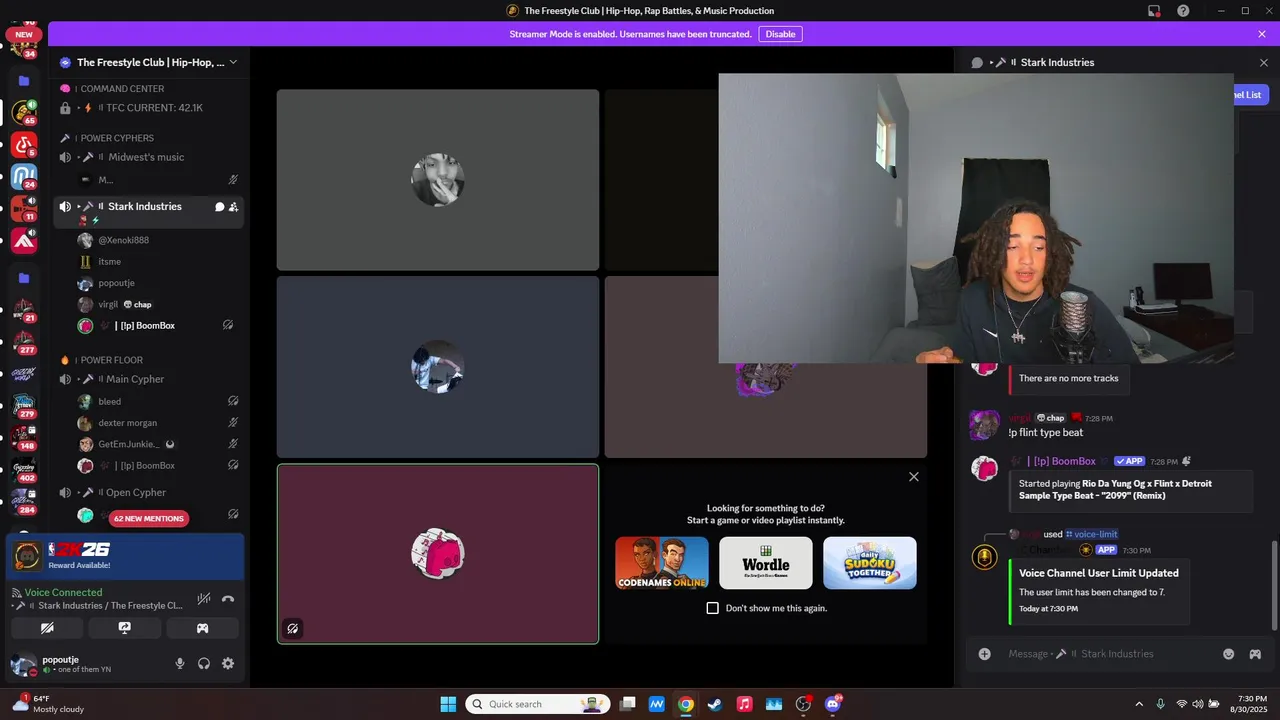This screenshot has width=1280, height=720.
Task: Open the blue server icon with badge 24
Action: (24, 177)
